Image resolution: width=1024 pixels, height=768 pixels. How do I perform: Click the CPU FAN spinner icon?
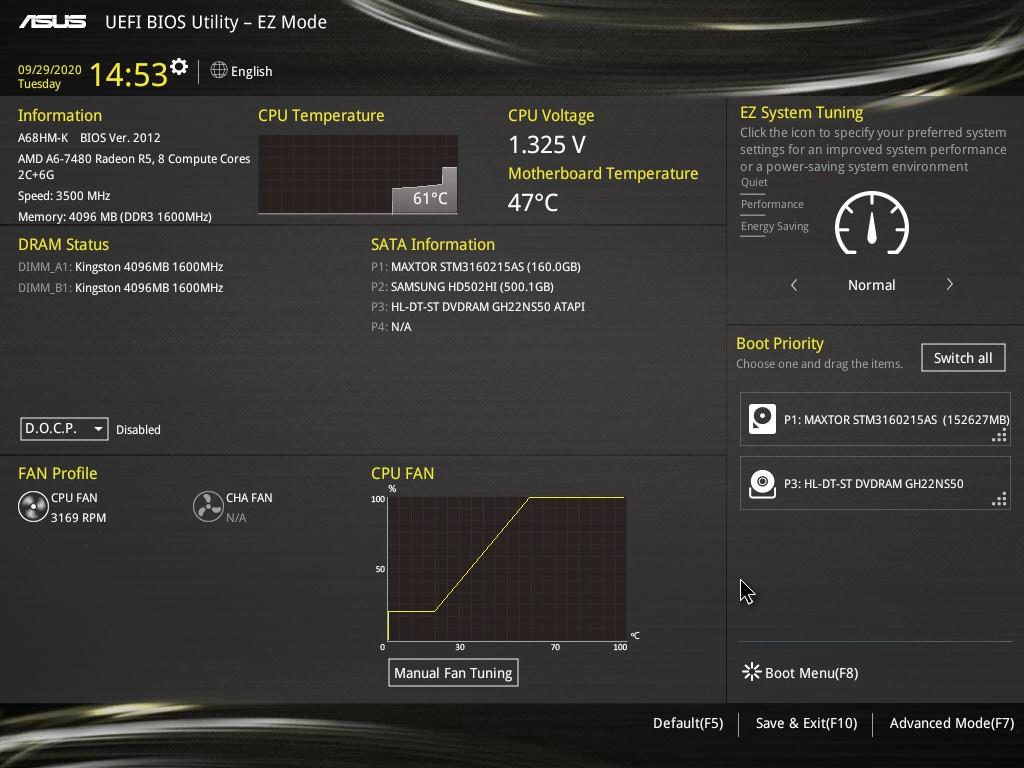click(33, 507)
